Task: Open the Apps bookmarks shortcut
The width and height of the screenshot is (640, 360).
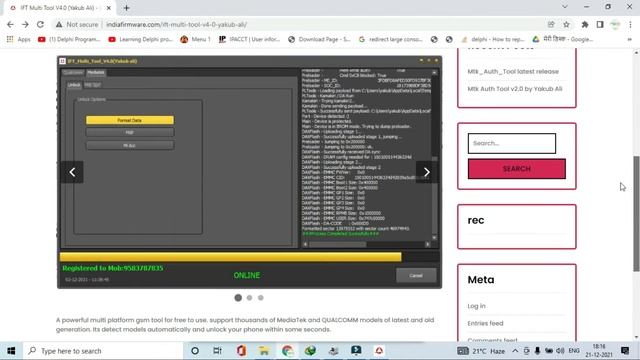Action: point(18,39)
